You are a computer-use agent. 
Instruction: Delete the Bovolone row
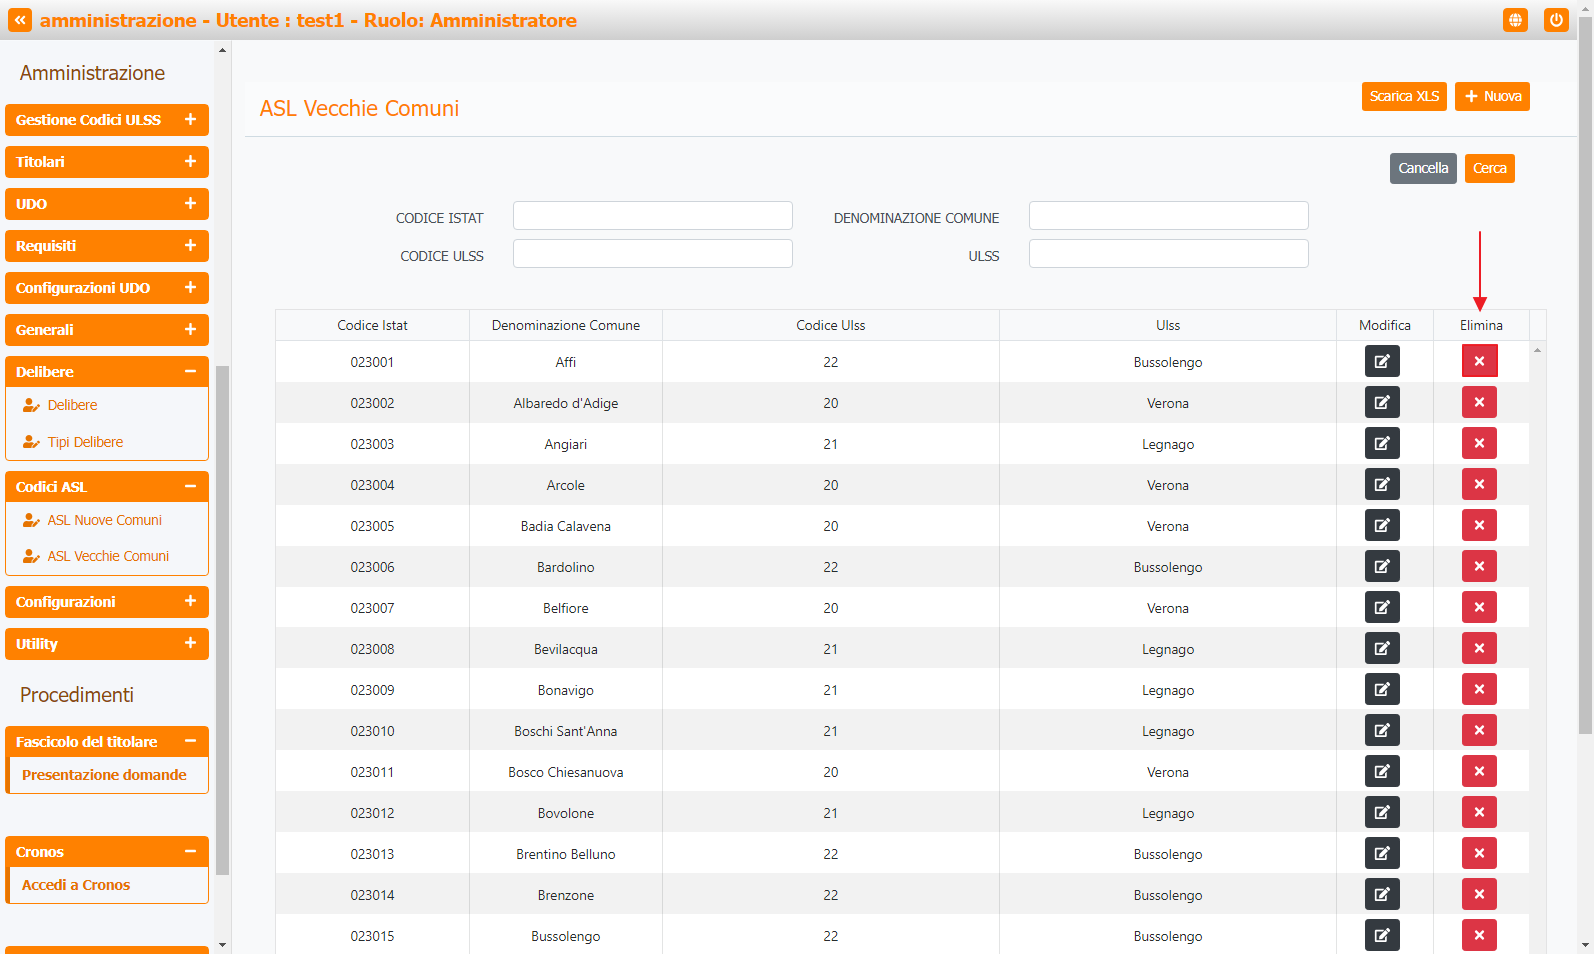click(x=1478, y=813)
